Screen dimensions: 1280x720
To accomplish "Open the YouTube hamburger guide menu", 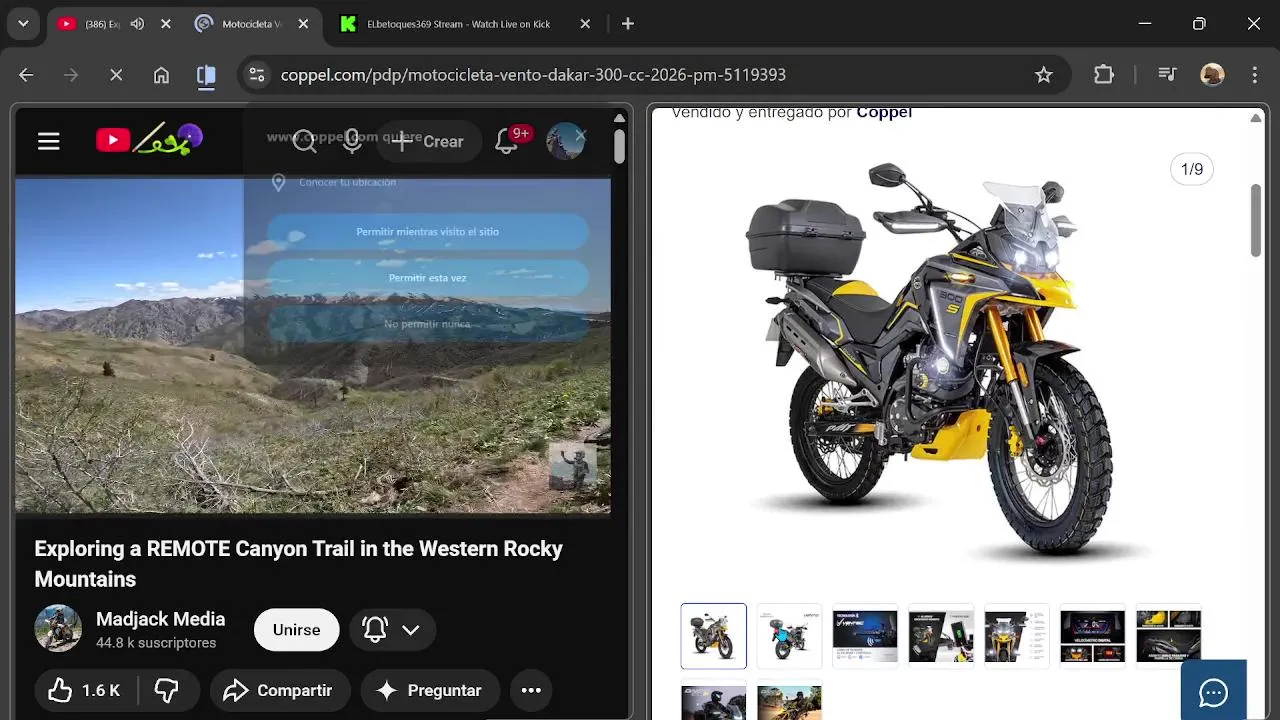I will (49, 141).
